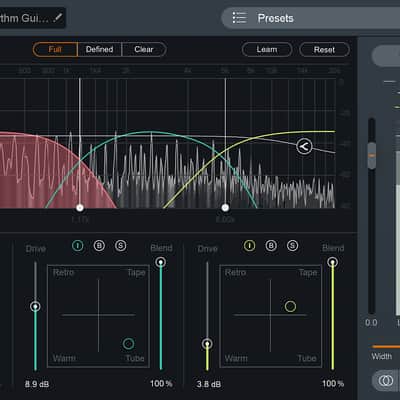Toggle yellow band bypass B button
Image resolution: width=400 pixels, height=400 pixels.
coord(271,246)
